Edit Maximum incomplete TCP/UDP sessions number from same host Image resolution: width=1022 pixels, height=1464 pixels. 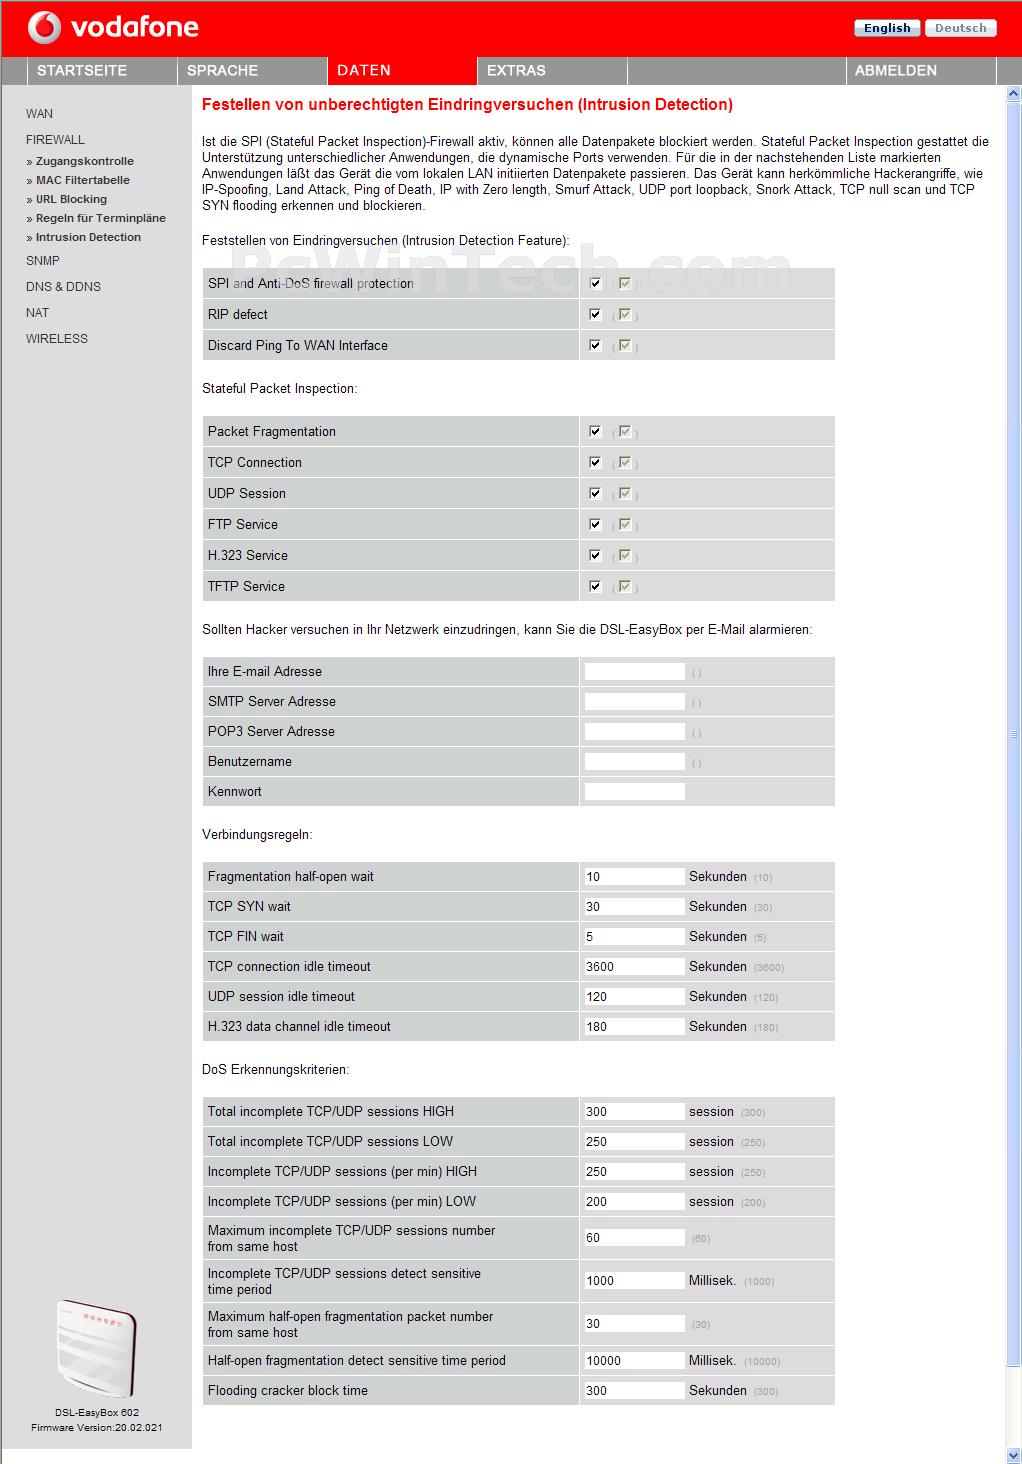pos(635,1238)
